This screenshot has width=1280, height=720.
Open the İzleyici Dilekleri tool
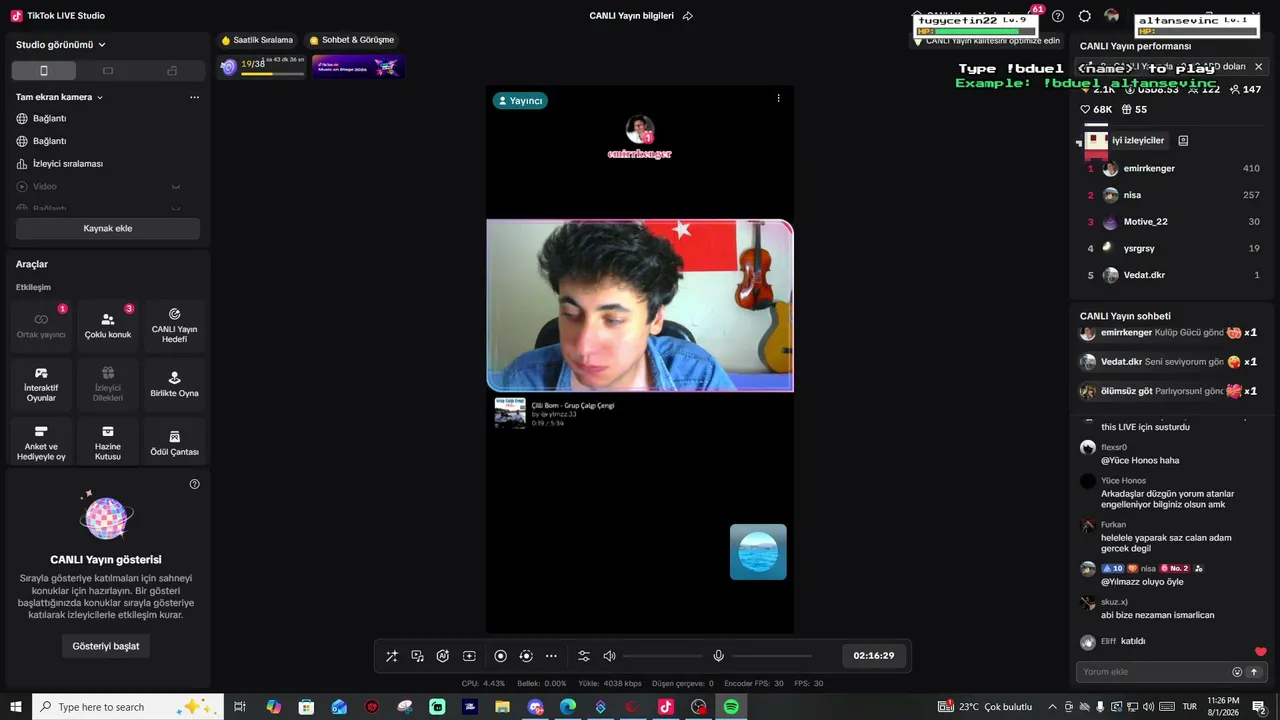(x=108, y=385)
